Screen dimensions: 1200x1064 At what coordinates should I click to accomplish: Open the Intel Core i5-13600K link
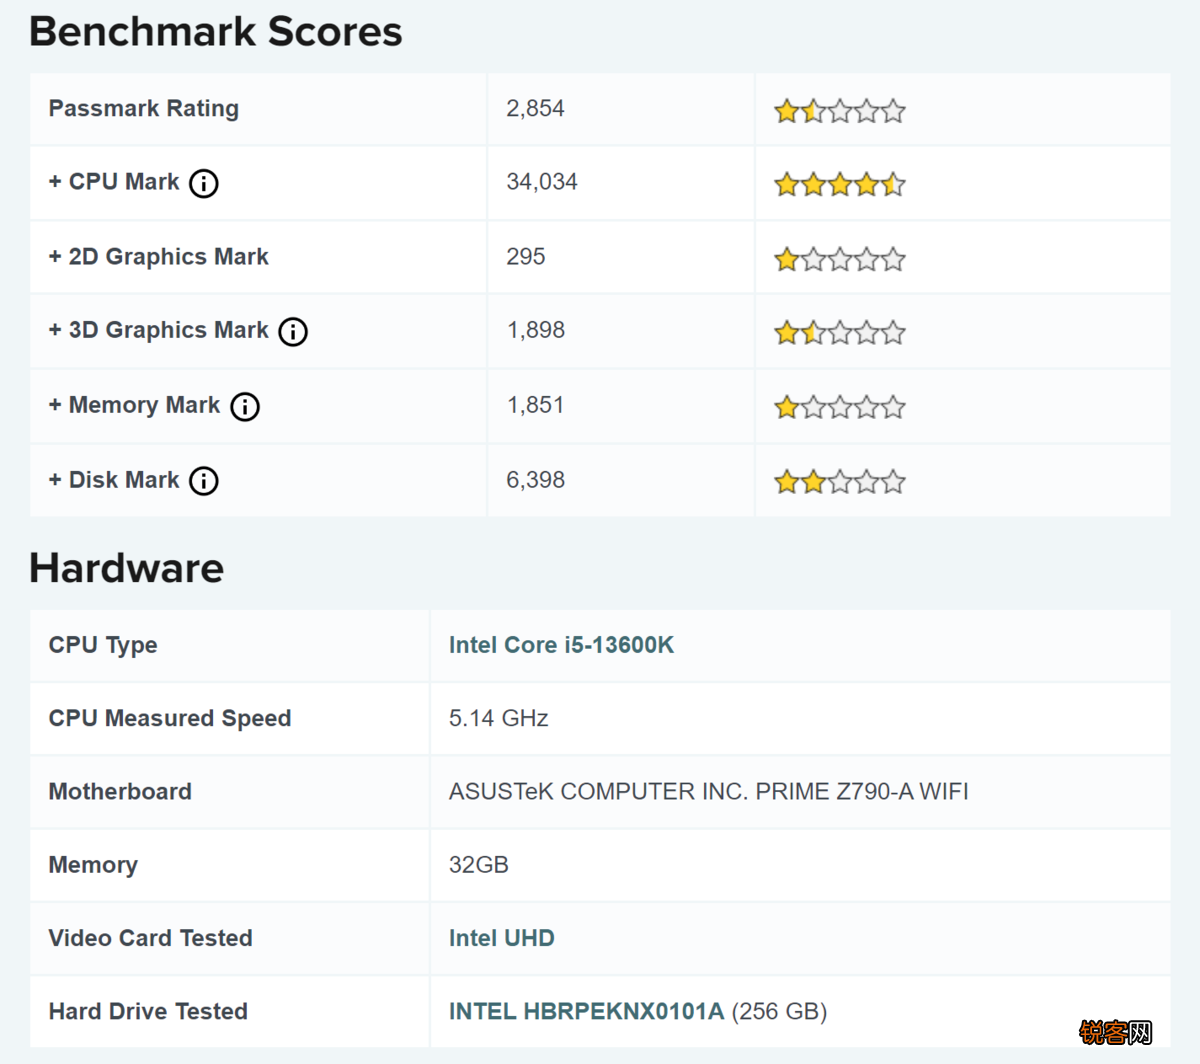coord(561,645)
